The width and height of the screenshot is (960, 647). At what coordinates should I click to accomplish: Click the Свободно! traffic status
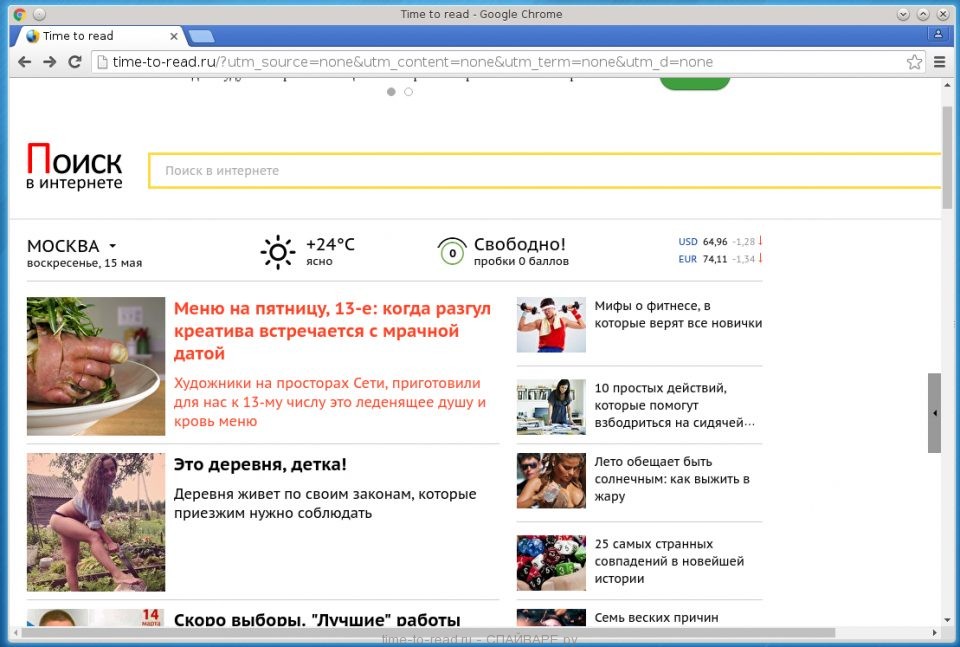[x=520, y=244]
